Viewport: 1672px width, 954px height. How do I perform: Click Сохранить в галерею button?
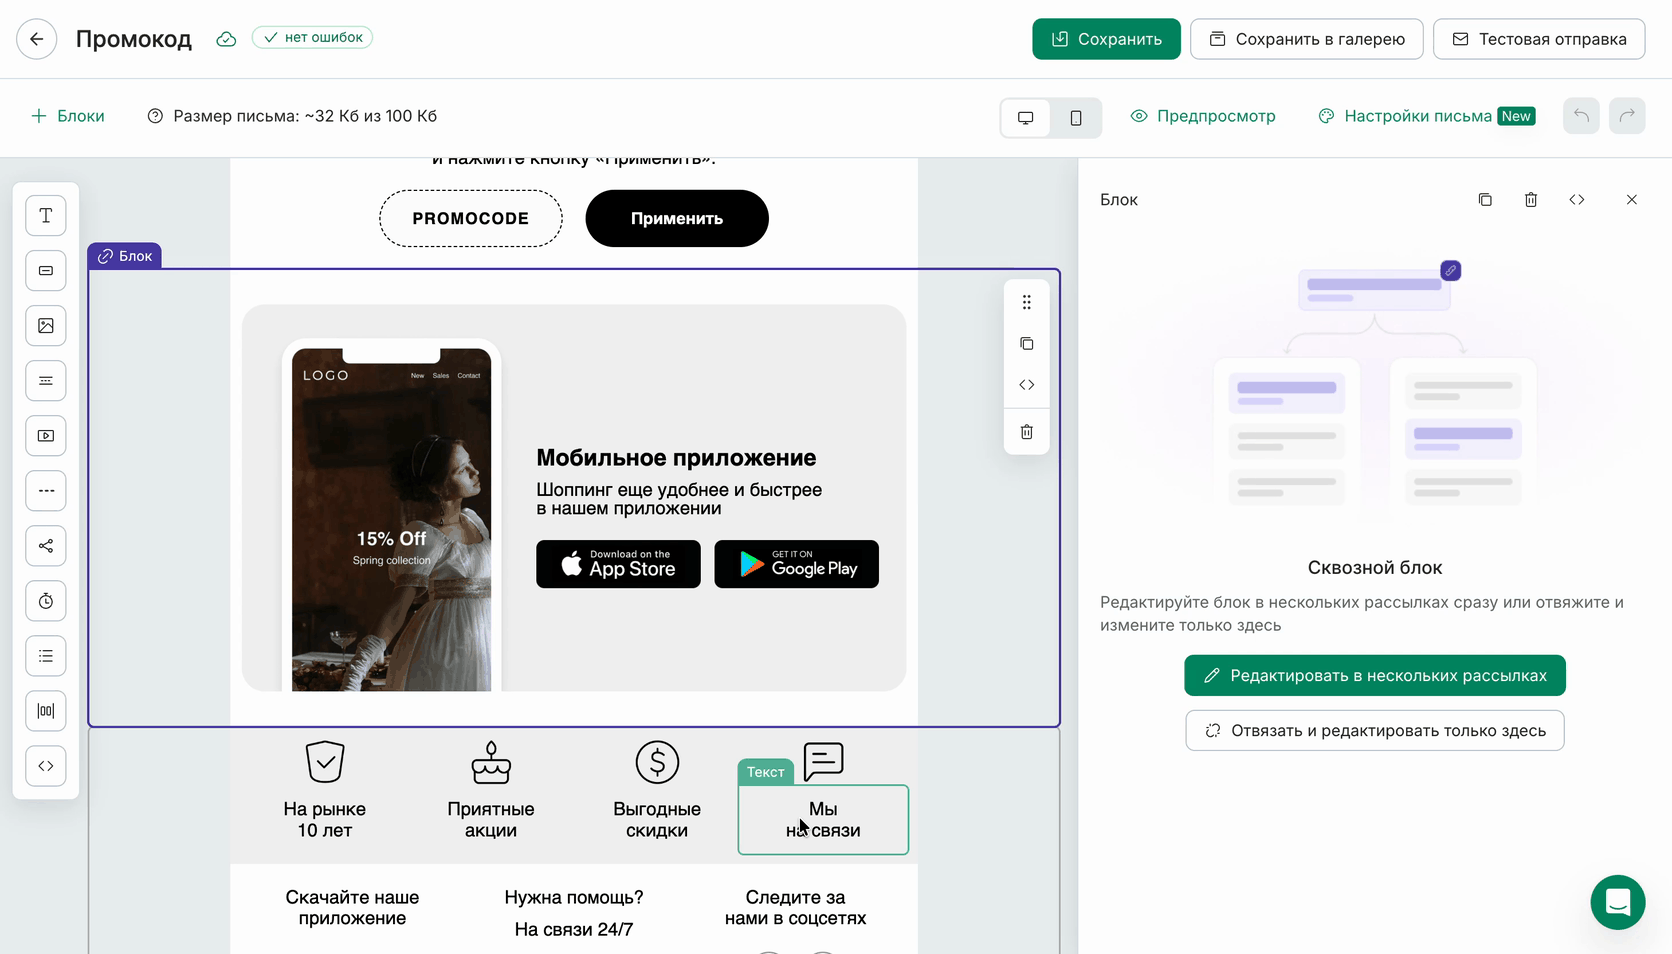pos(1307,39)
